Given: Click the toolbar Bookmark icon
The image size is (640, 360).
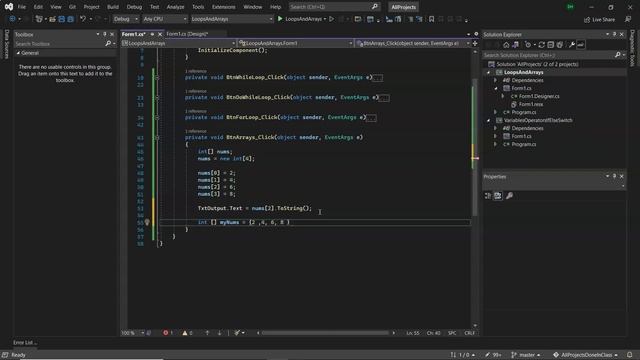Looking at the screenshot, I should pos(431,19).
